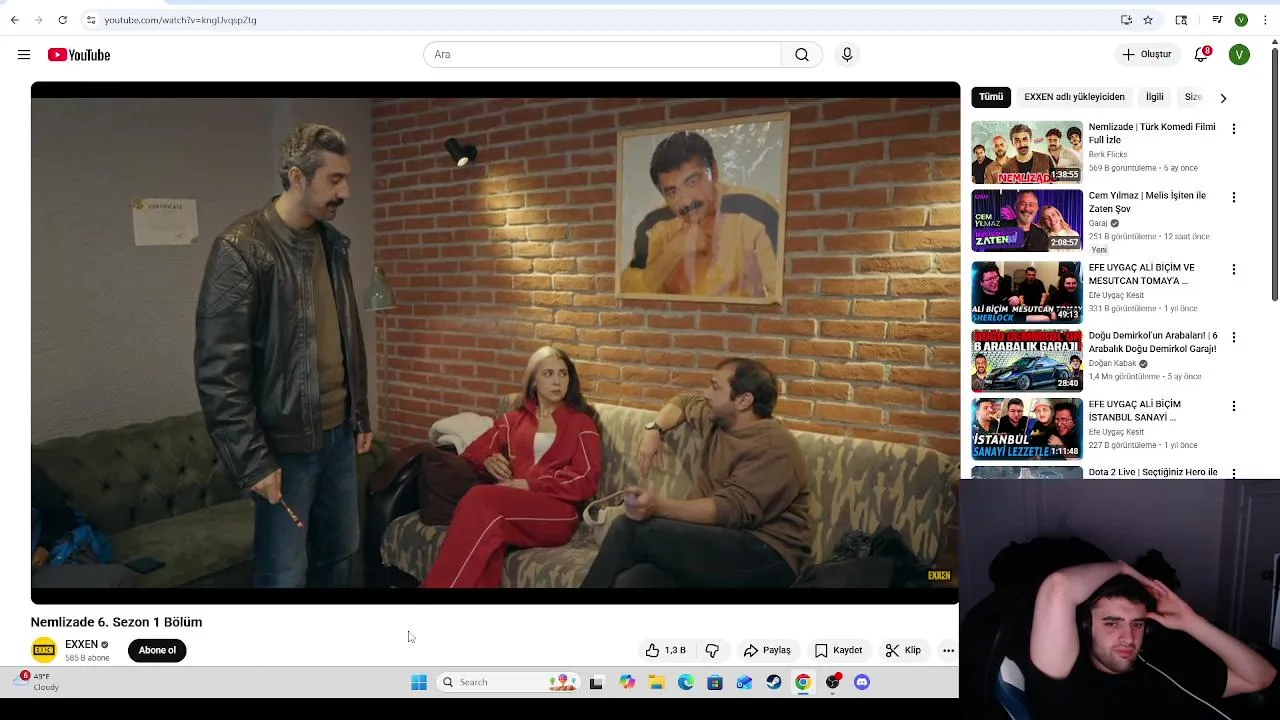Screen dimensions: 1280x720
Task: Select the Tümü filter chip
Action: pyautogui.click(x=991, y=97)
